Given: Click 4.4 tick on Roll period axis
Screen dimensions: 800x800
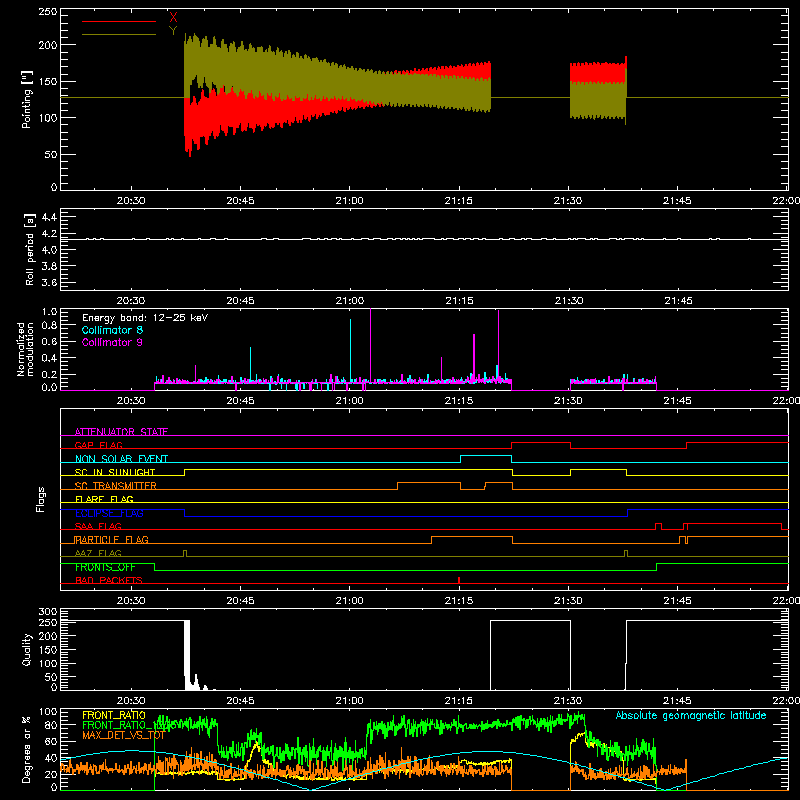Looking at the screenshot, I should (x=49, y=217).
